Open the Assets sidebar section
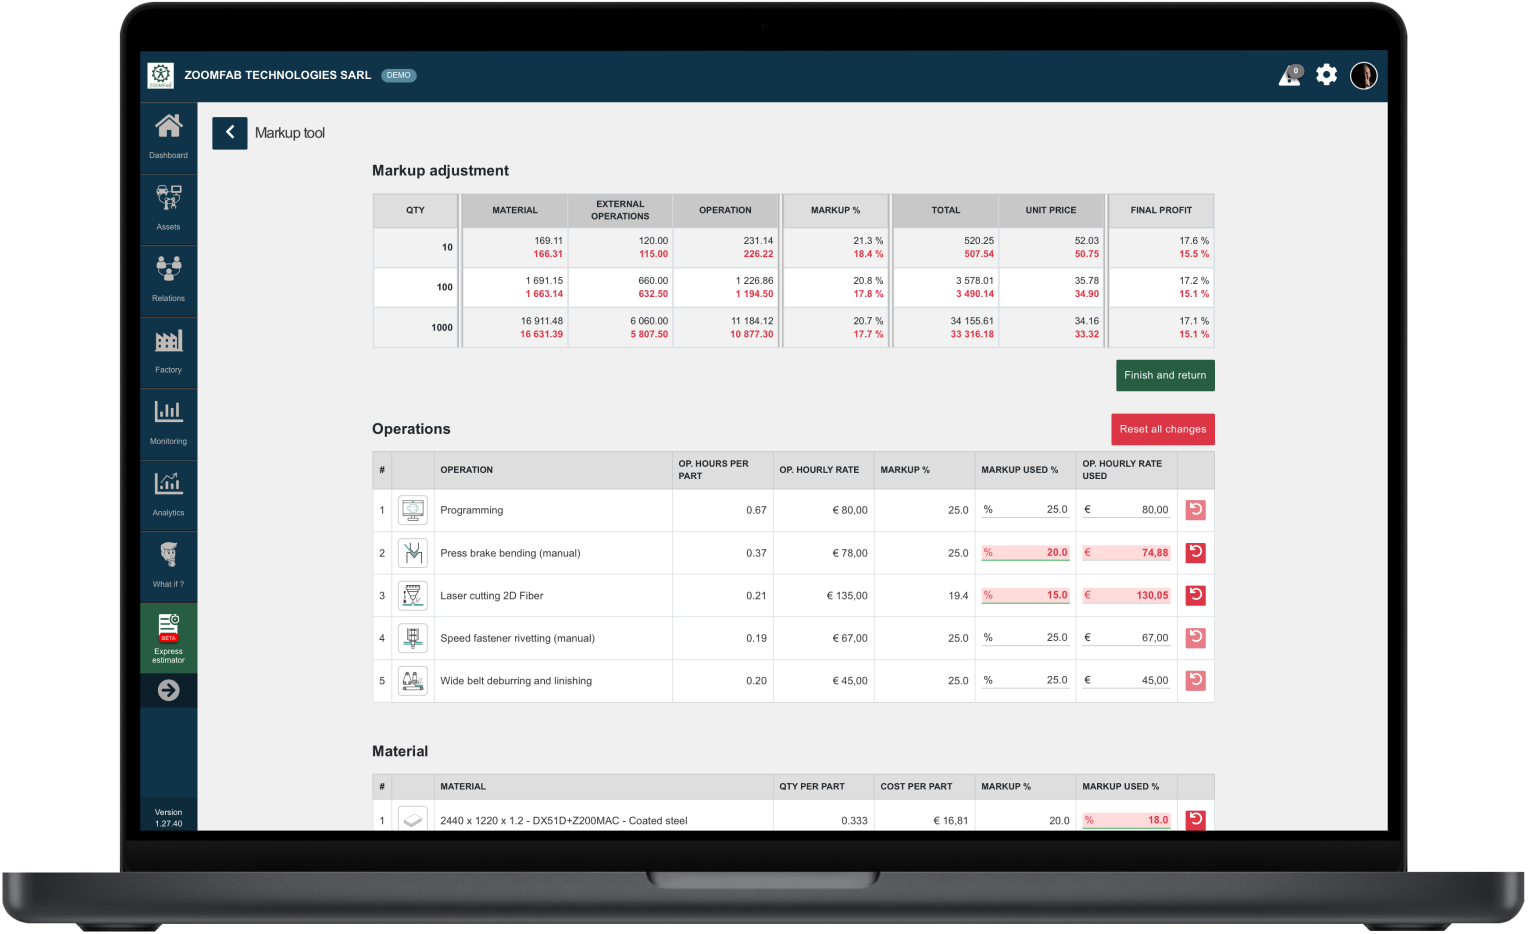The image size is (1528, 934). click(168, 208)
